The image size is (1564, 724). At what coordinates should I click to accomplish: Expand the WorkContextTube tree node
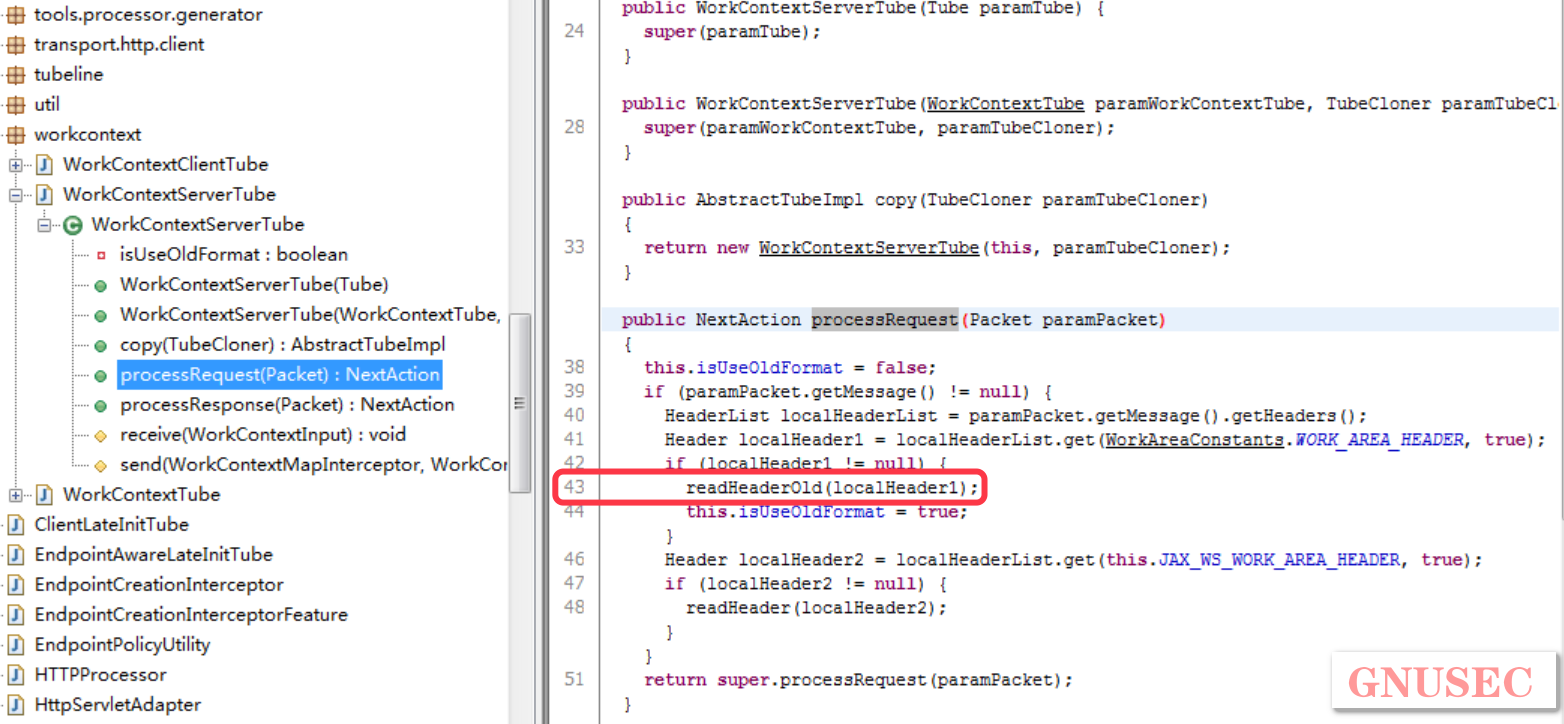coord(15,495)
